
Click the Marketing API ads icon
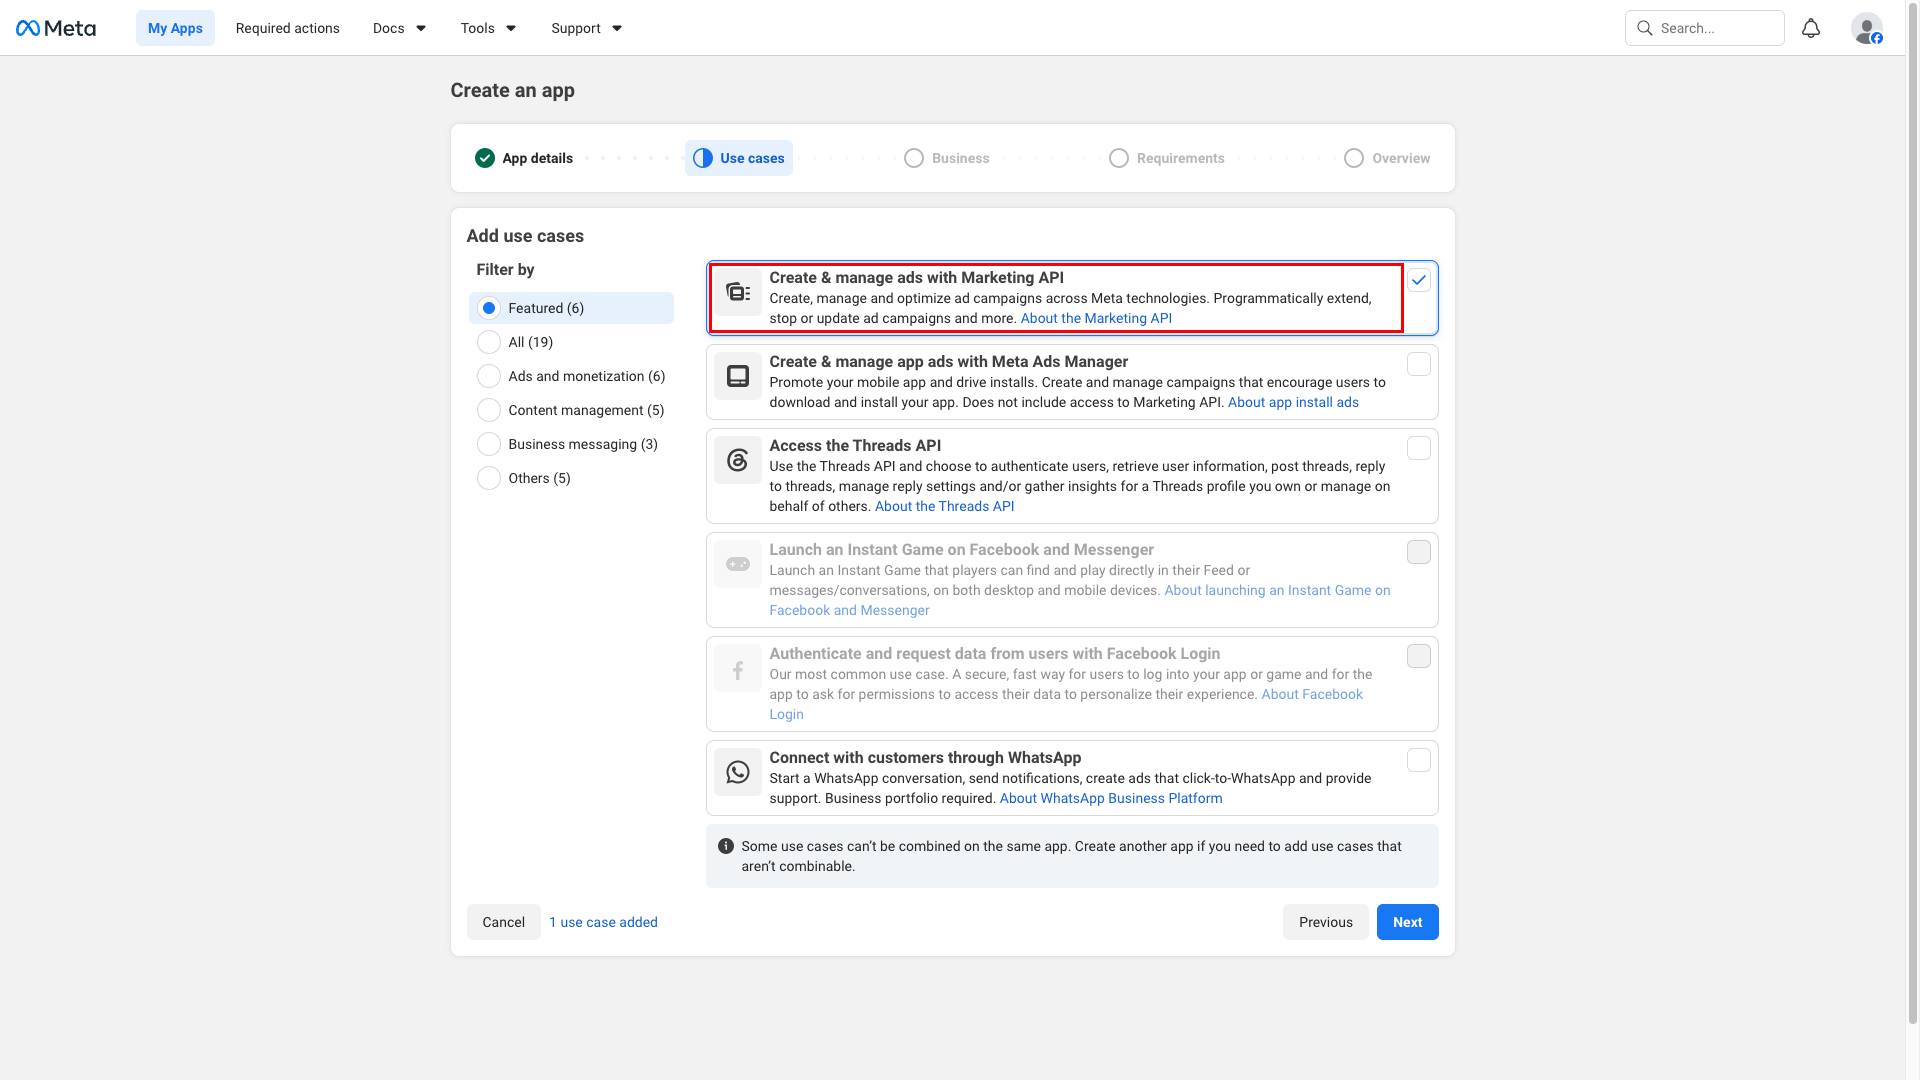[738, 292]
